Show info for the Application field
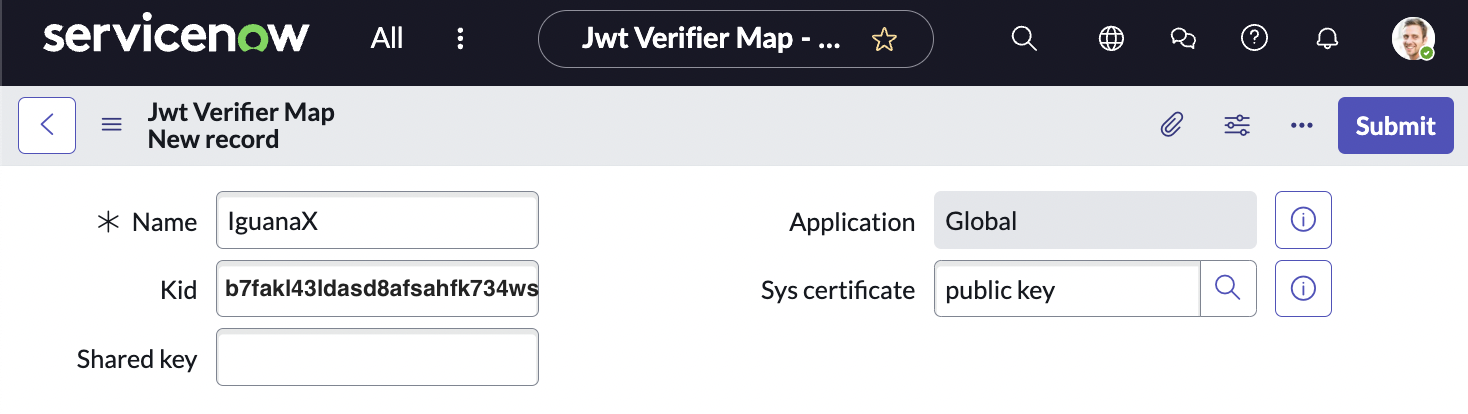Viewport: 1468px width, 414px height. pyautogui.click(x=1303, y=220)
